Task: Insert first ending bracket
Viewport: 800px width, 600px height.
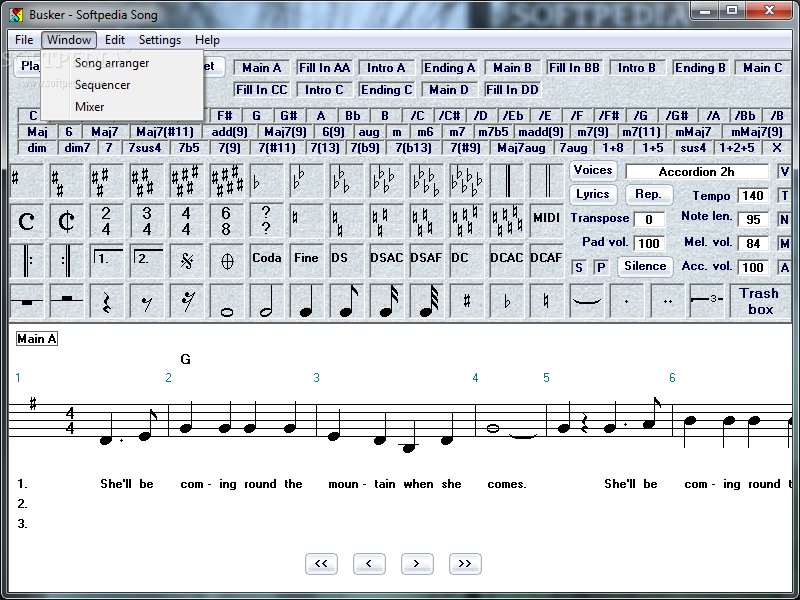Action: (106, 260)
